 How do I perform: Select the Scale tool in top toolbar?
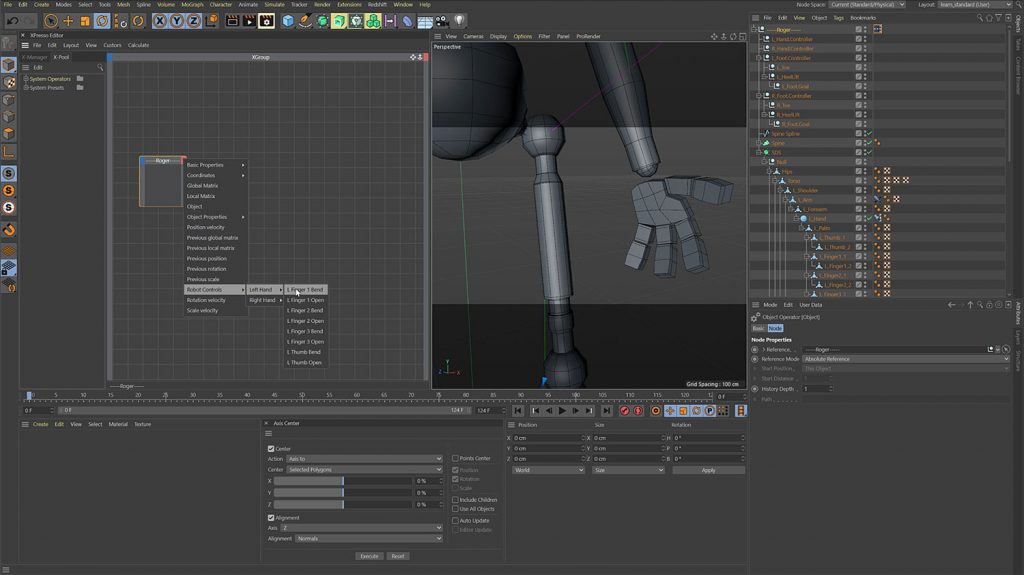coord(85,21)
